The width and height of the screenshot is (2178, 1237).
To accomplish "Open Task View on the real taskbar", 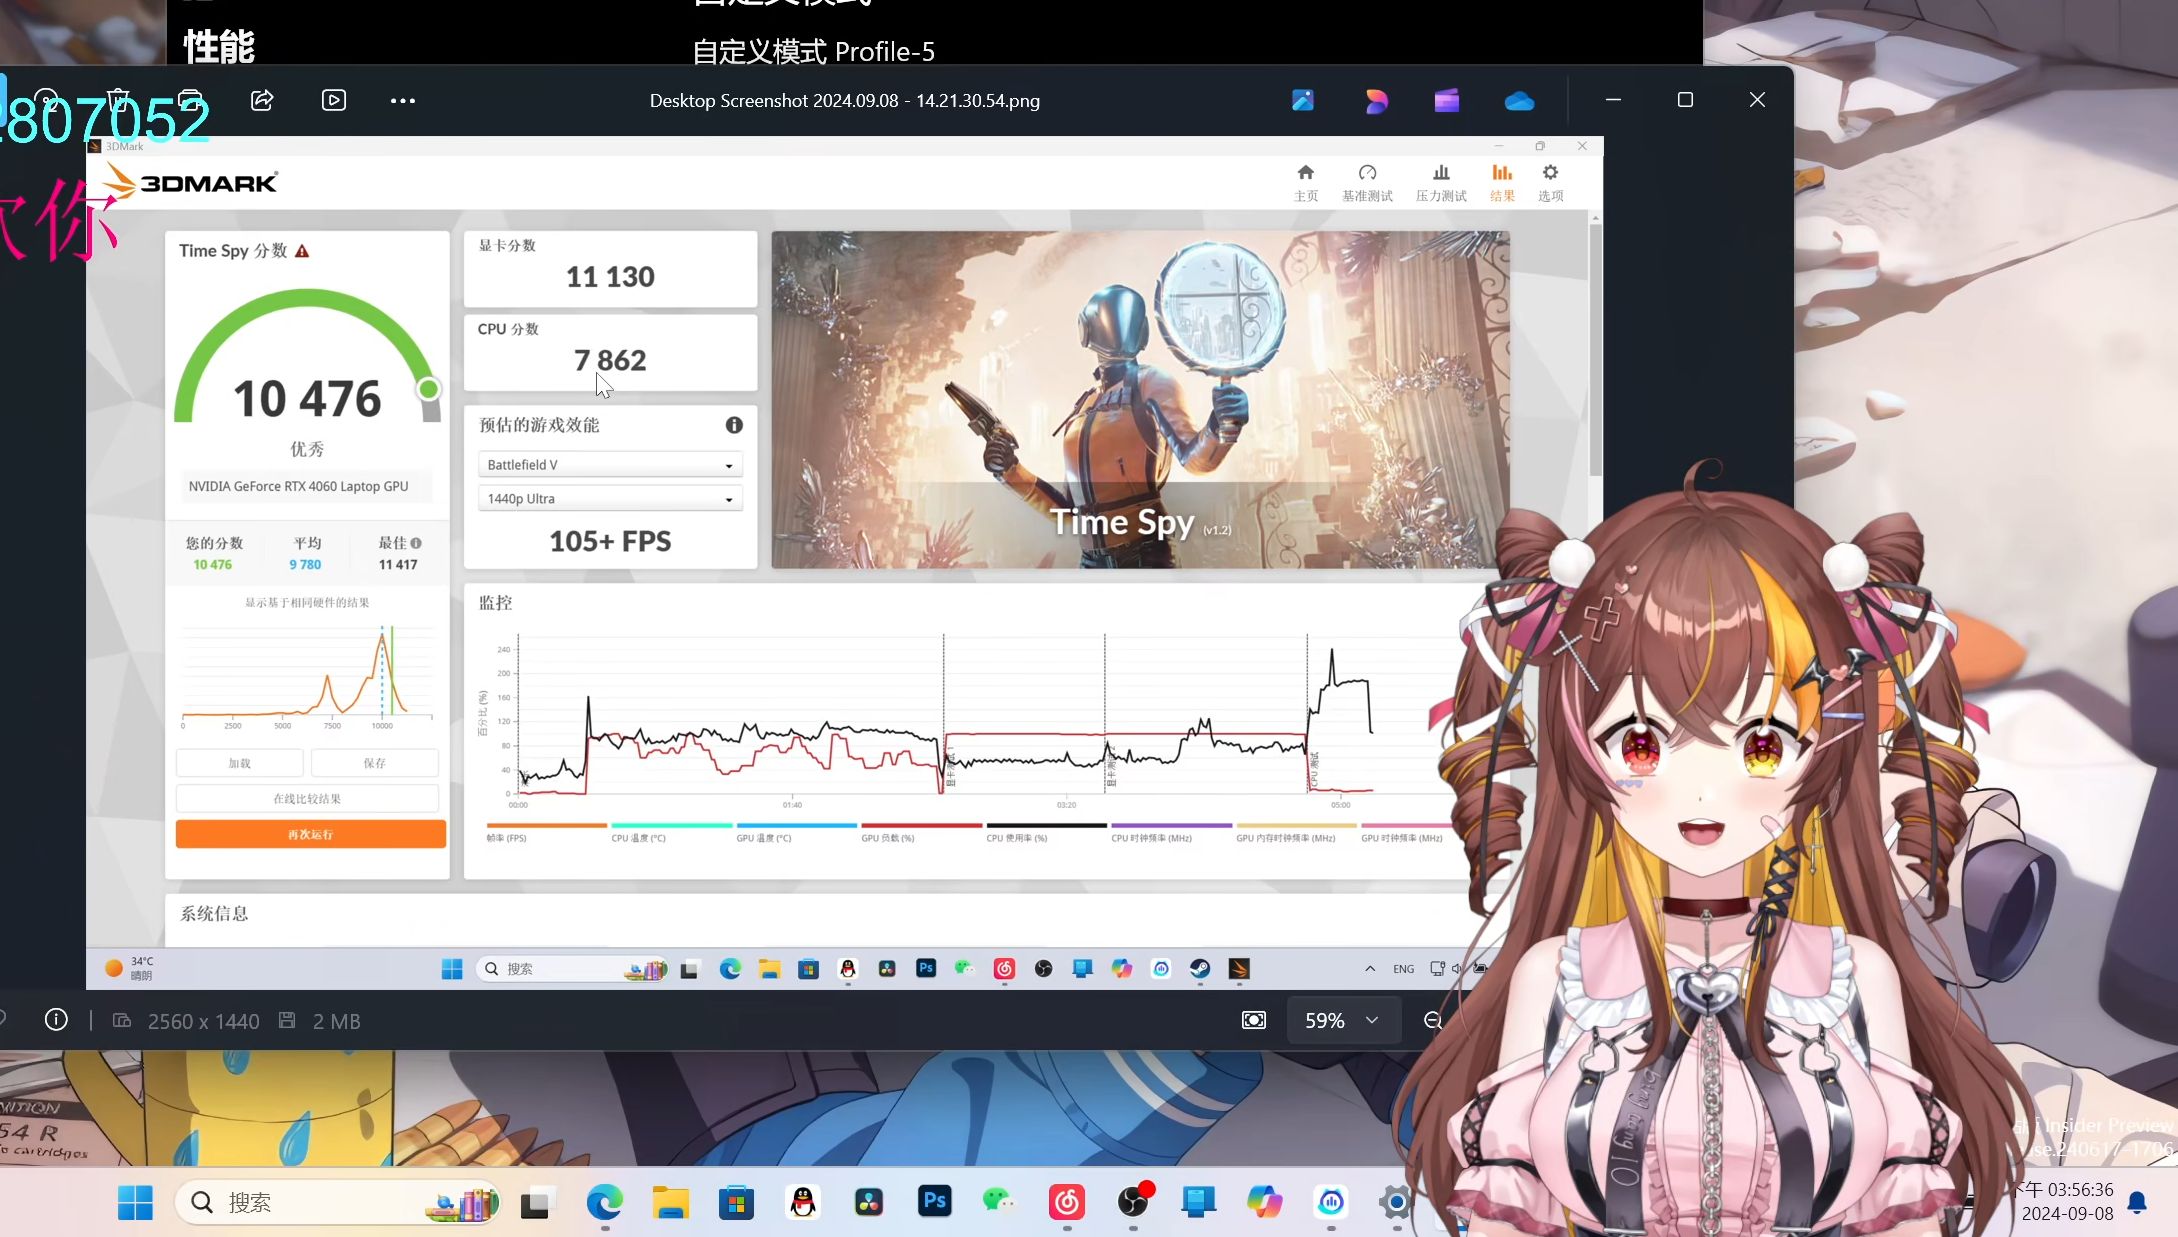I will click(535, 1203).
